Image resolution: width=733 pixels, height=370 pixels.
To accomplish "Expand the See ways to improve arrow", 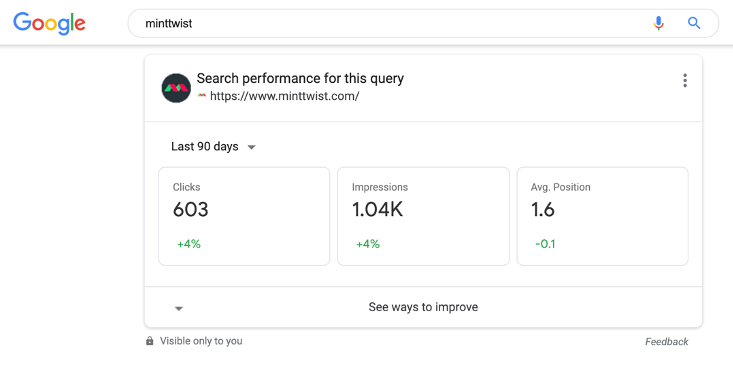I will coord(179,308).
